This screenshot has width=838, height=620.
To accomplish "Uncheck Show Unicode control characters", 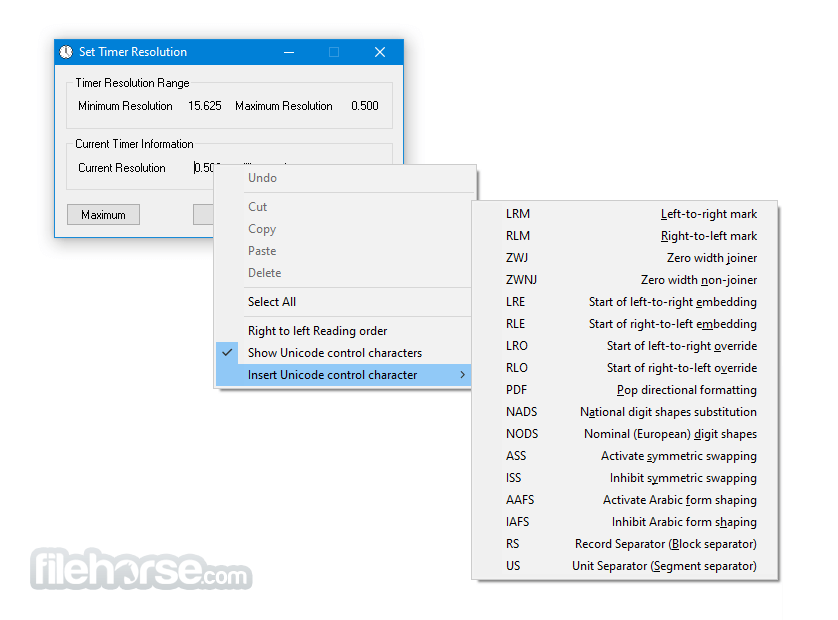I will pos(344,353).
